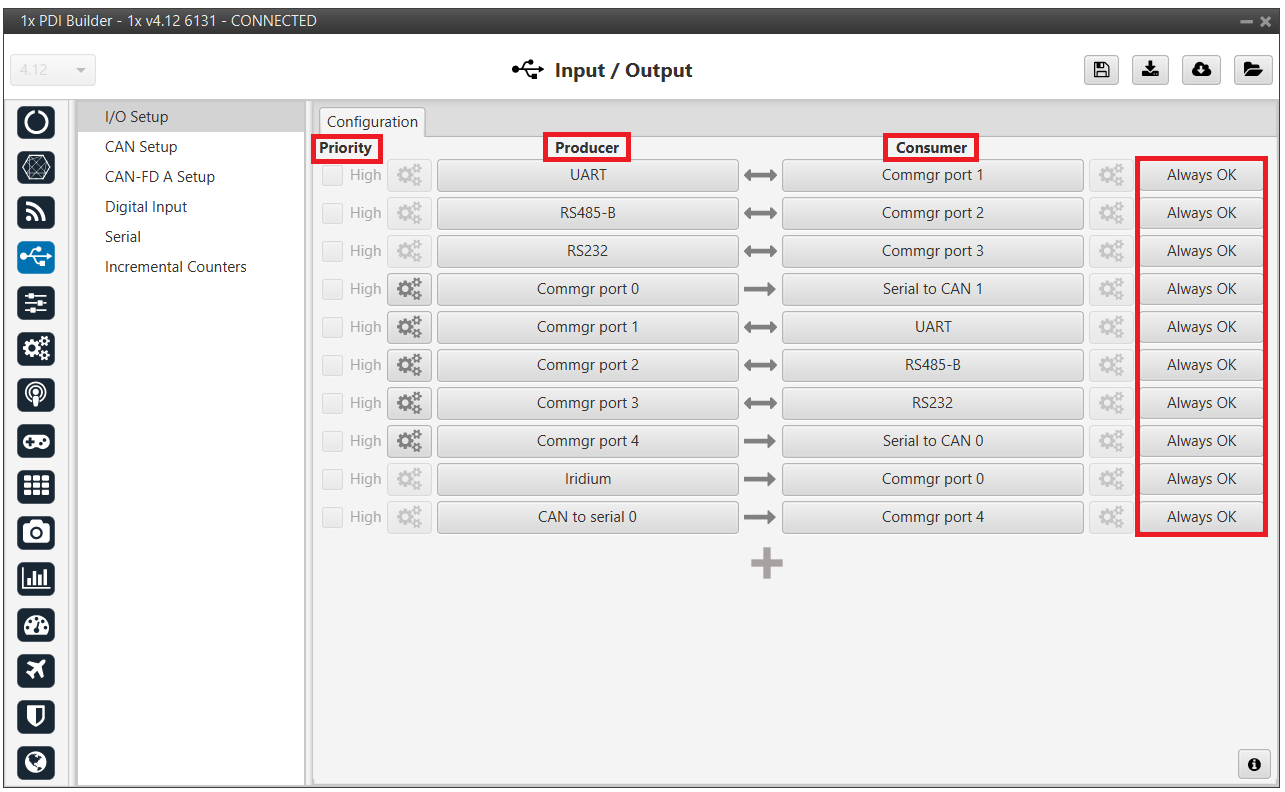Screen dimensions: 1285x792
Task: Add a new row with the plus sign
Action: (766, 564)
